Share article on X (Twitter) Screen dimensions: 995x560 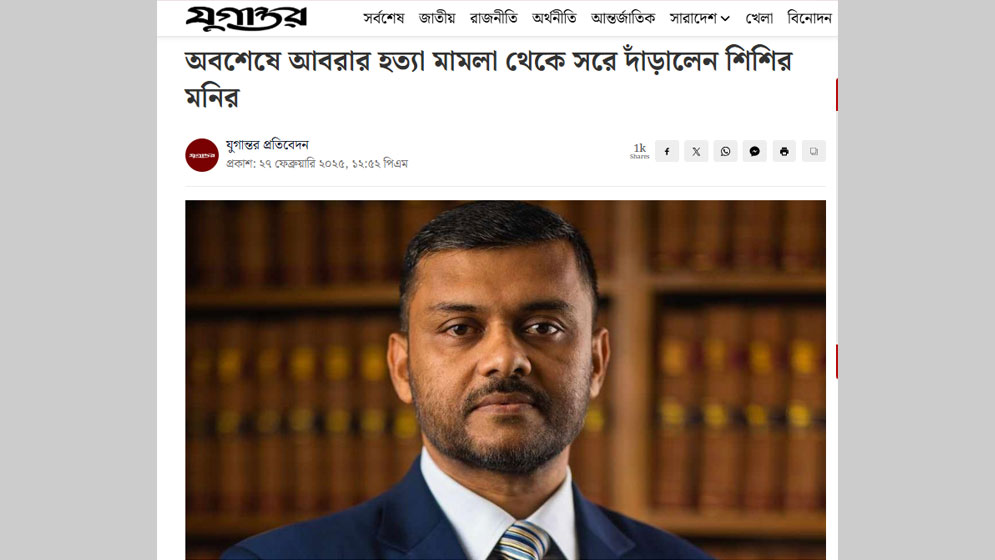(696, 151)
